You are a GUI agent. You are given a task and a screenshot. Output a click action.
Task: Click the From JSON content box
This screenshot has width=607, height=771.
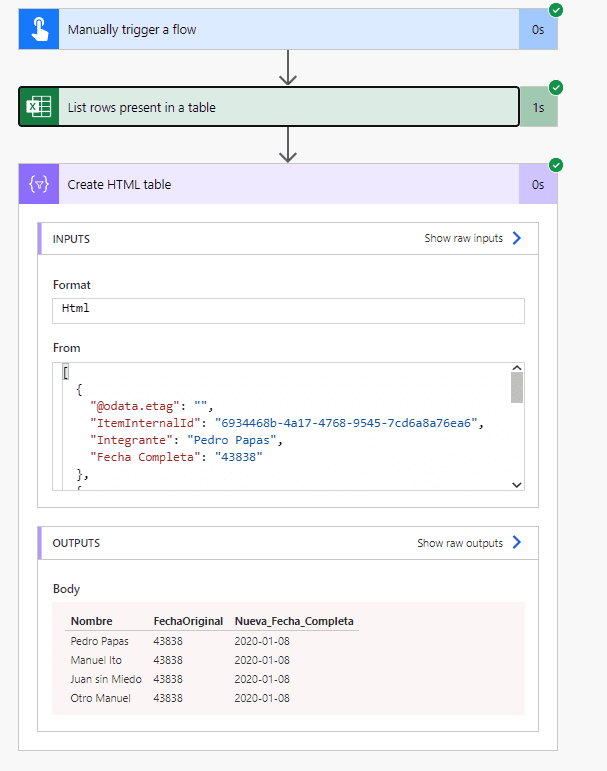point(280,427)
